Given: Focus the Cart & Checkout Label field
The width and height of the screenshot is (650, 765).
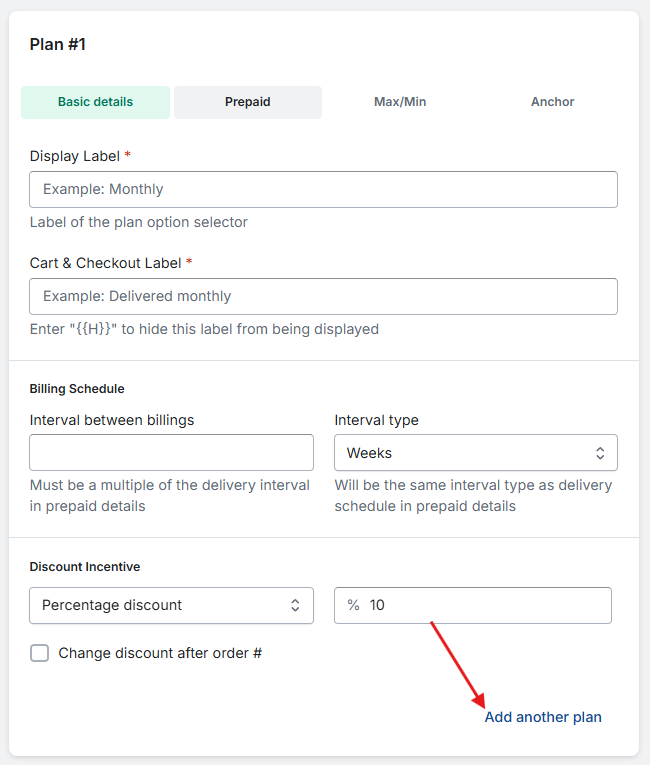Looking at the screenshot, I should tap(323, 296).
